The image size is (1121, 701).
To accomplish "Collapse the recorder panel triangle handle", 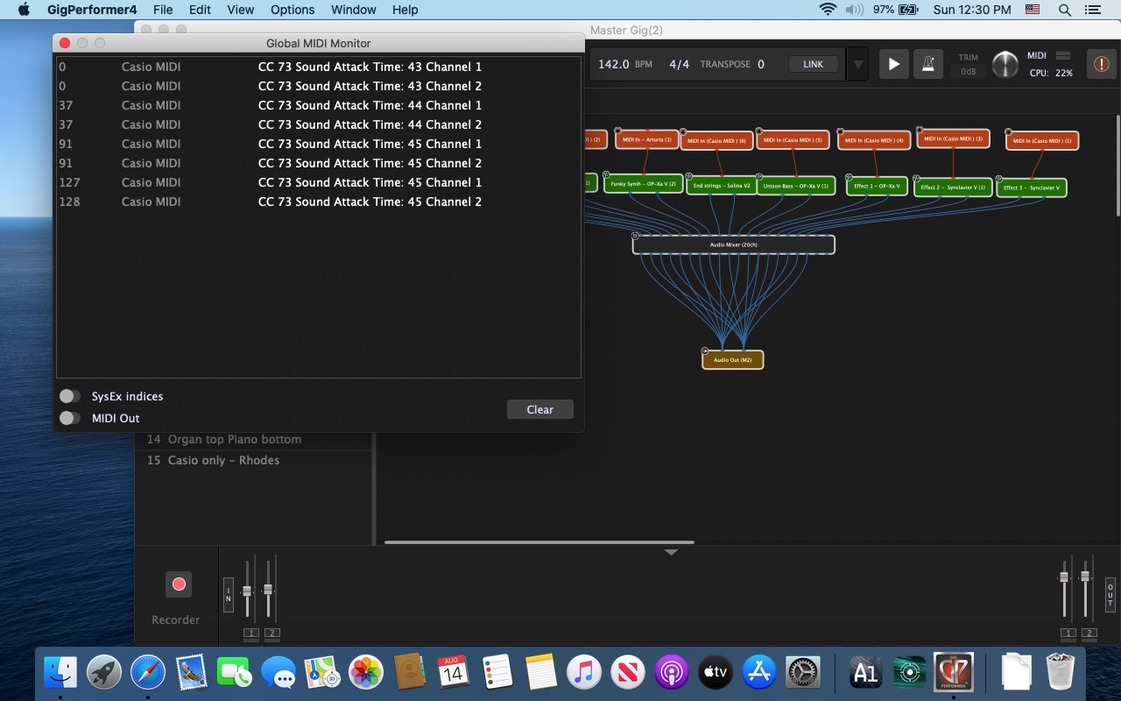I will pyautogui.click(x=671, y=552).
